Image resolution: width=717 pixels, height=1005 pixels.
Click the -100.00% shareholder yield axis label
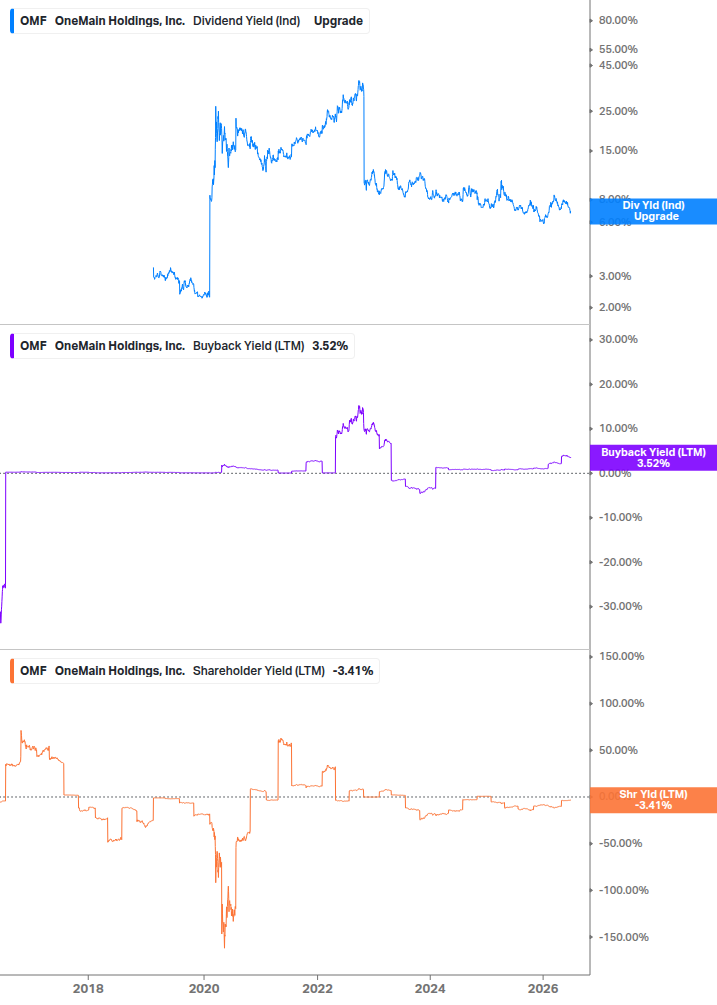click(x=623, y=890)
